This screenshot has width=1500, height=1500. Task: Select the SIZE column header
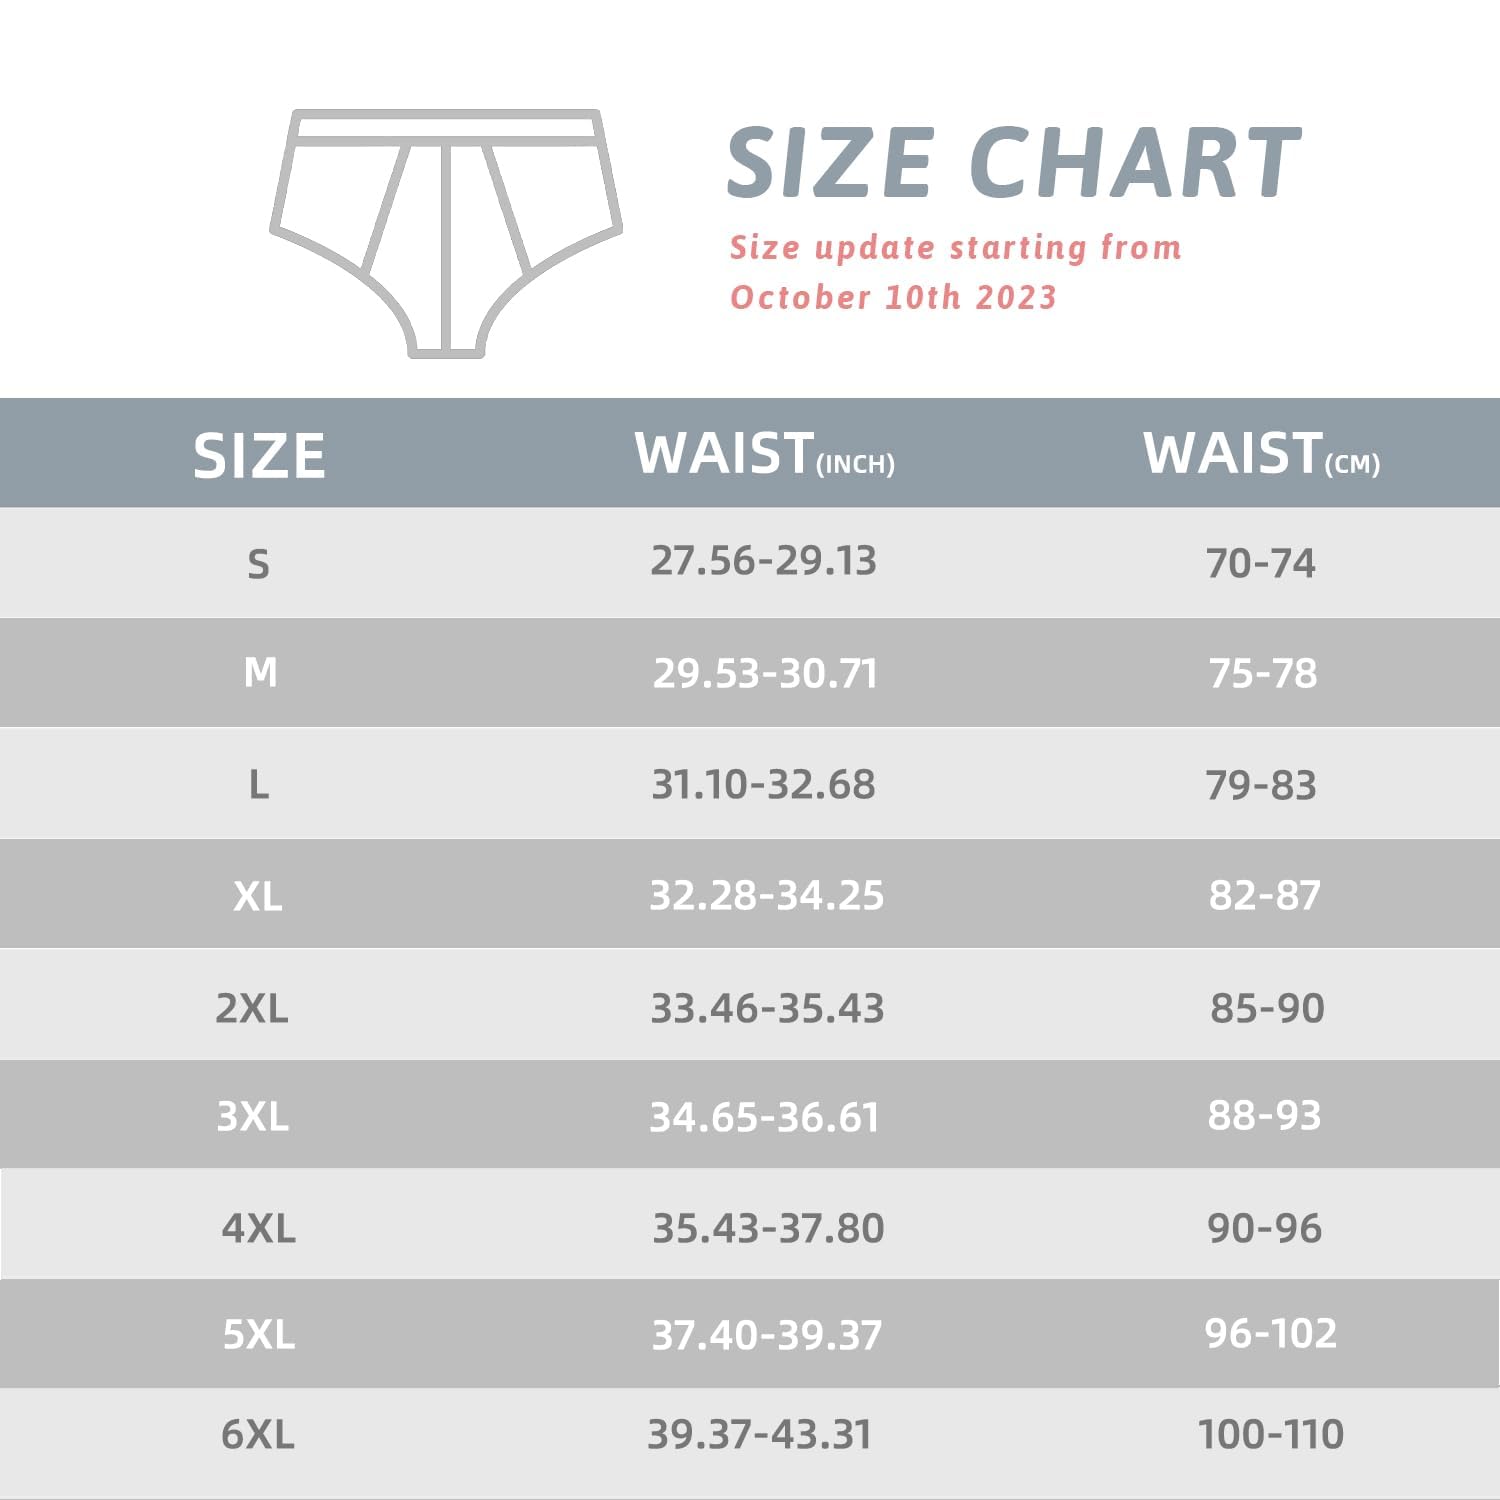(259, 456)
